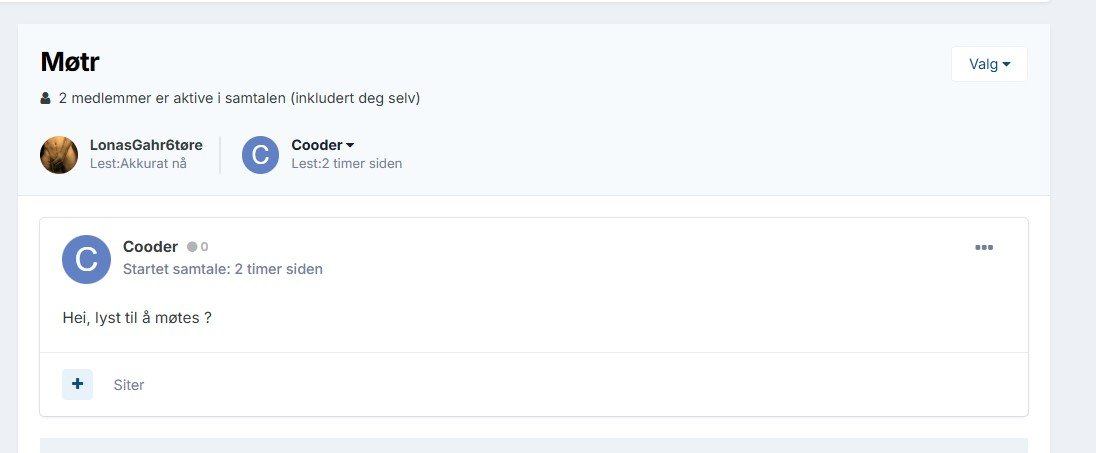Click the message text 'Hei, lyst til å møtes ?'

pyautogui.click(x=137, y=318)
